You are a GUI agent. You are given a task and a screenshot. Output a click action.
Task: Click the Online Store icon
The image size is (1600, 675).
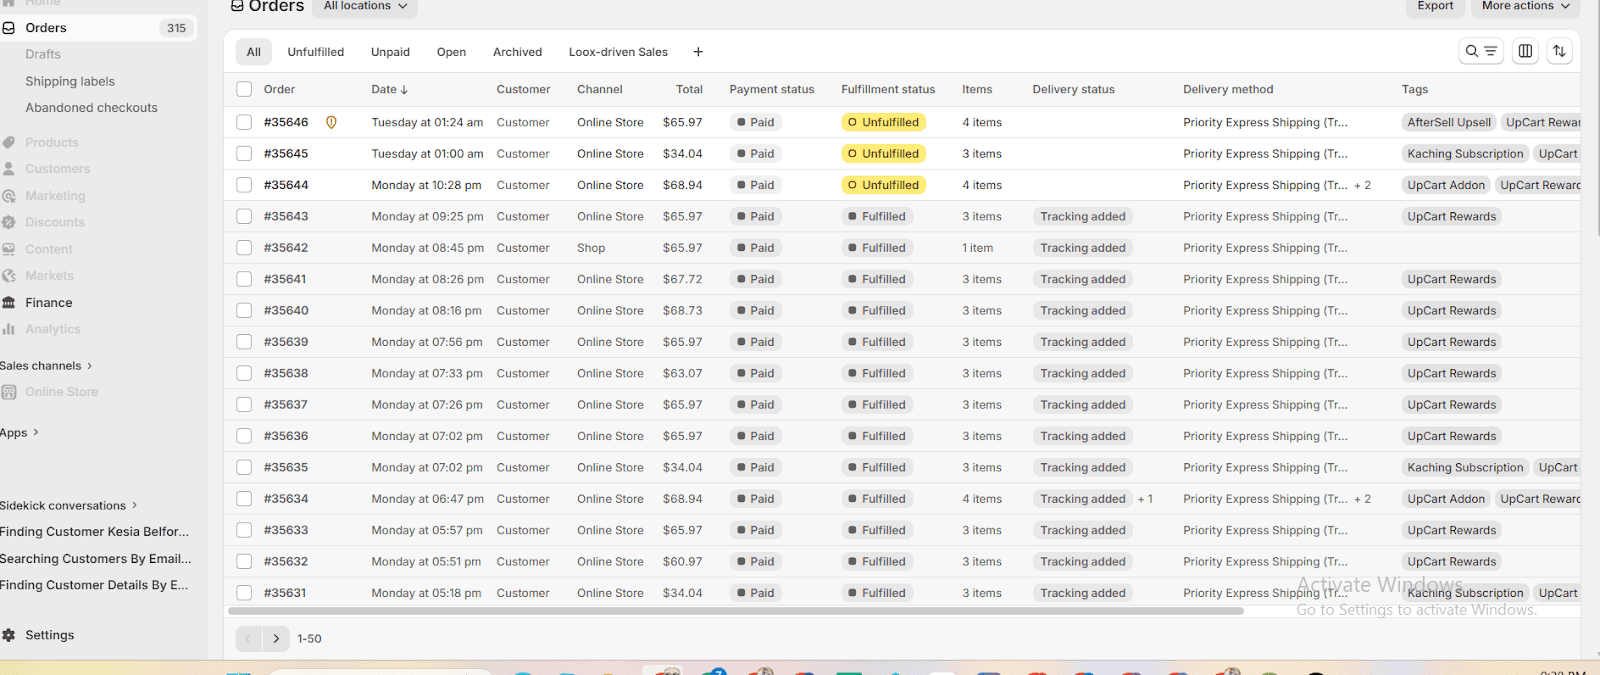(8, 392)
